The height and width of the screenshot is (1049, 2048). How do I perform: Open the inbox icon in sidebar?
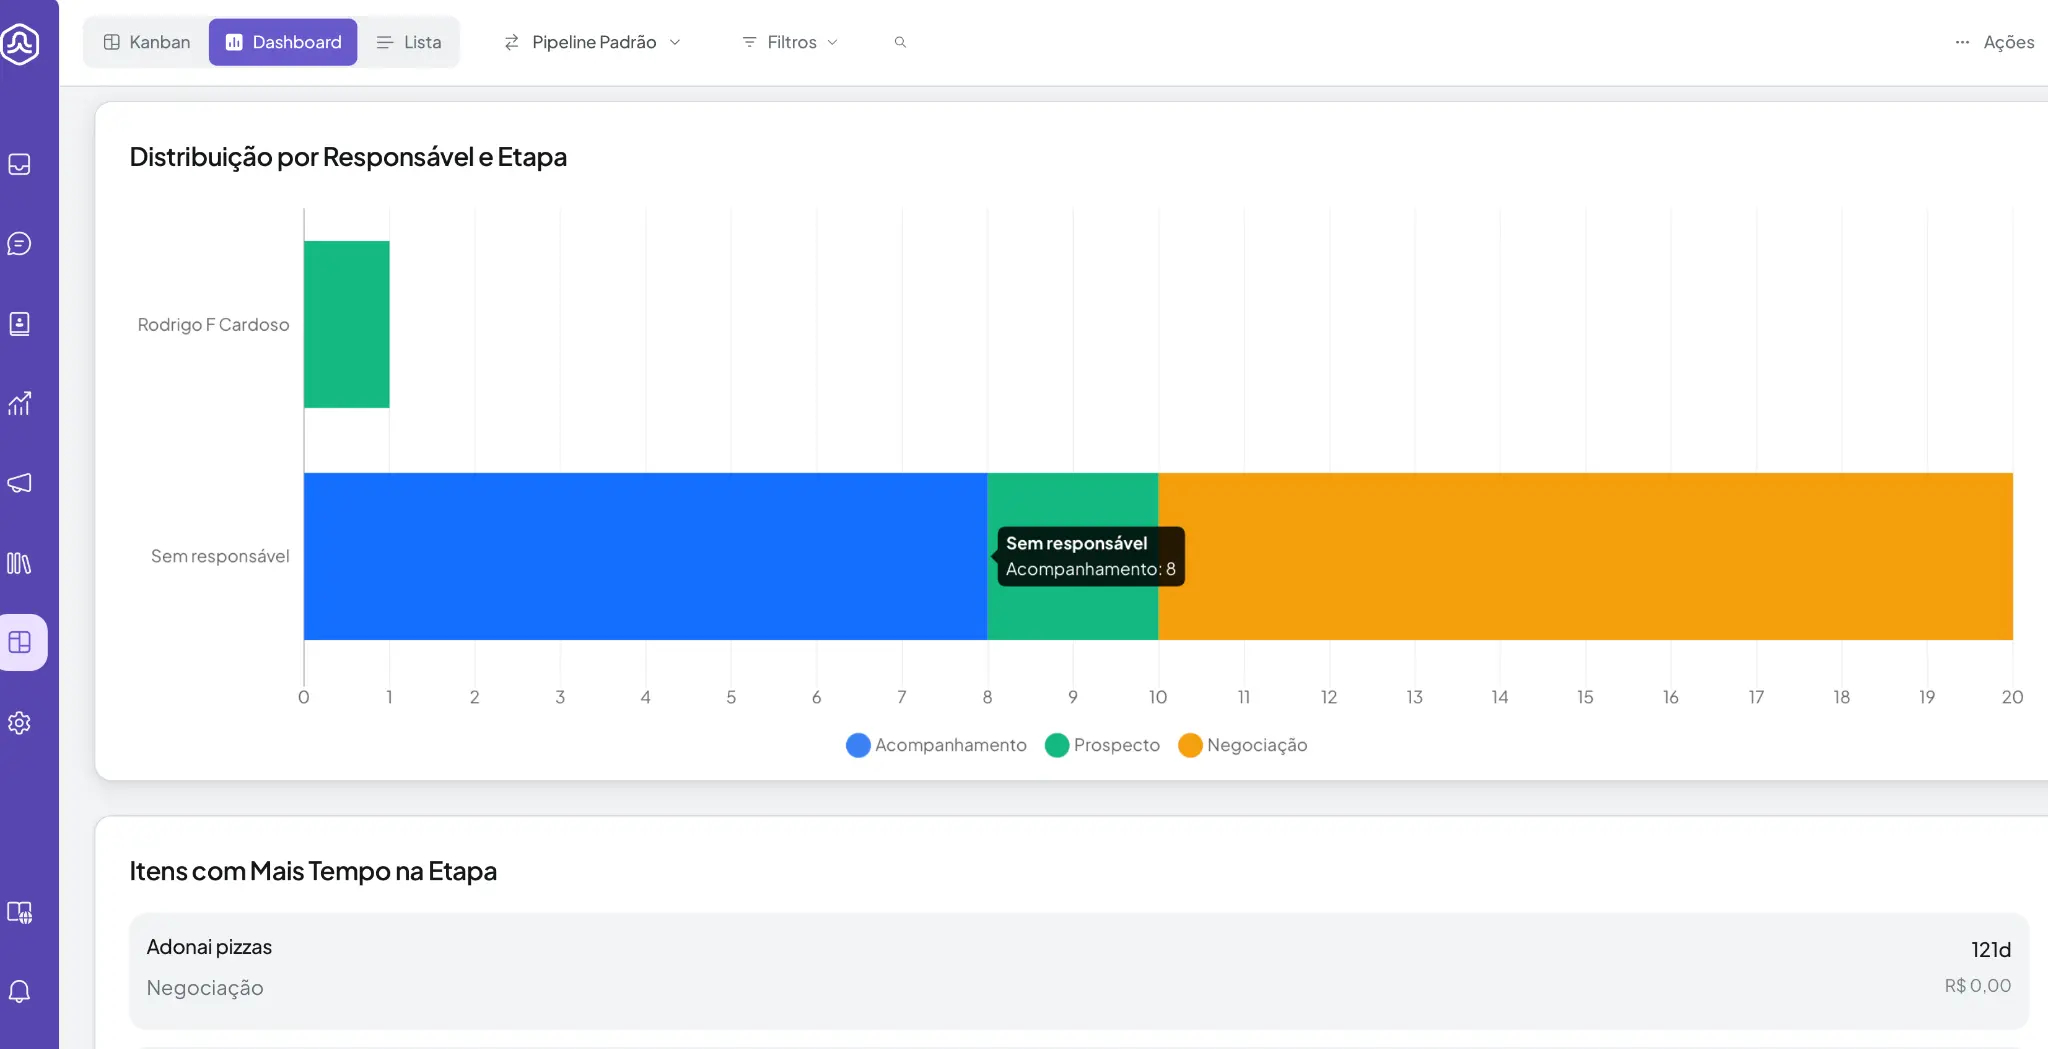pyautogui.click(x=20, y=164)
